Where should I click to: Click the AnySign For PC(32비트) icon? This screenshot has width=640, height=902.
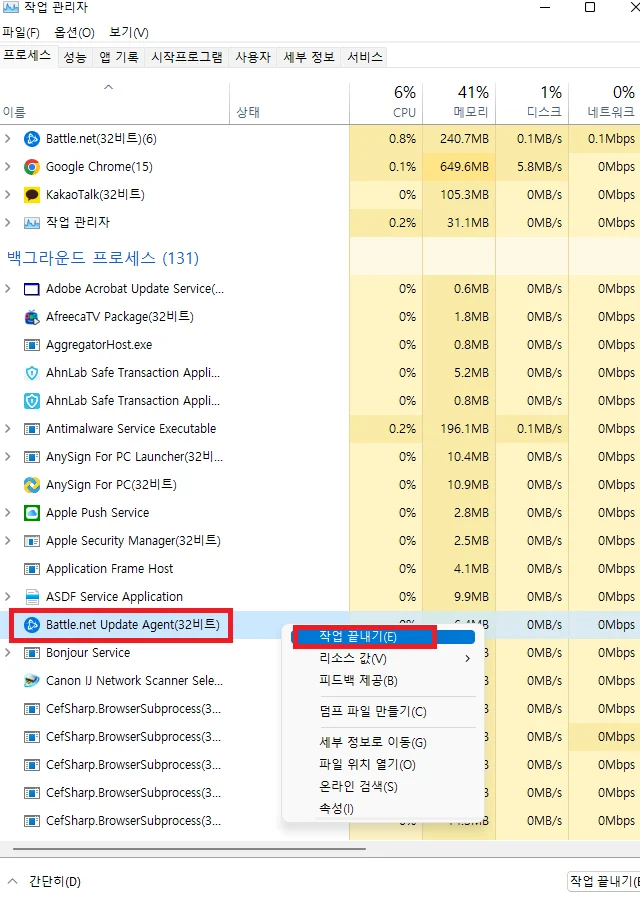click(32, 485)
